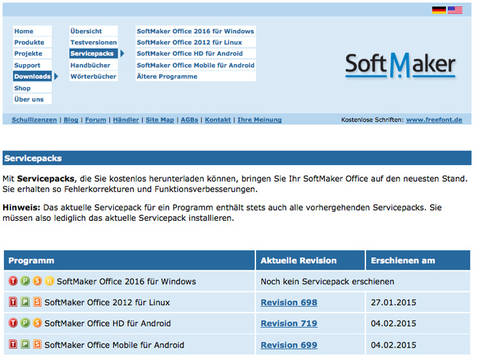
Task: Choose SoftMaker Office 2016 für Windows menu entry
Action: click(196, 31)
